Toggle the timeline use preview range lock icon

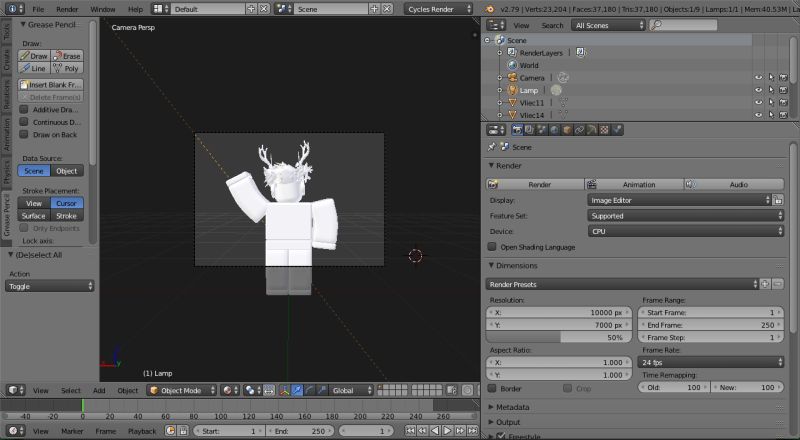coord(183,431)
